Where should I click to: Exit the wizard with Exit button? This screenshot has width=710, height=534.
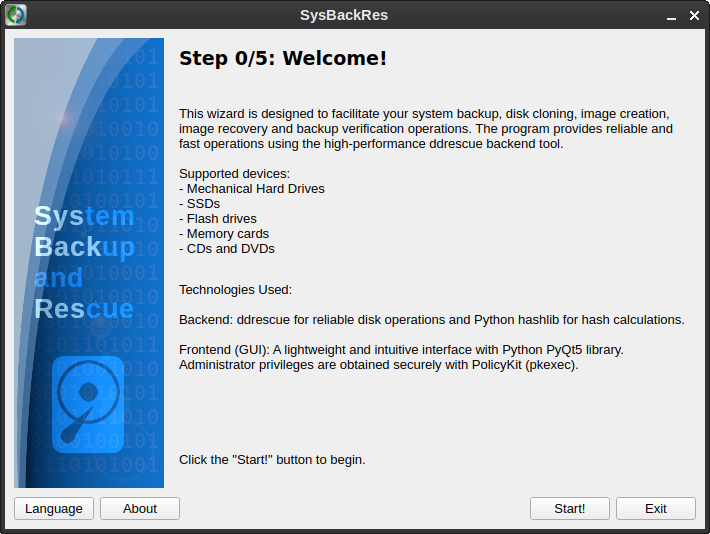pyautogui.click(x=655, y=508)
